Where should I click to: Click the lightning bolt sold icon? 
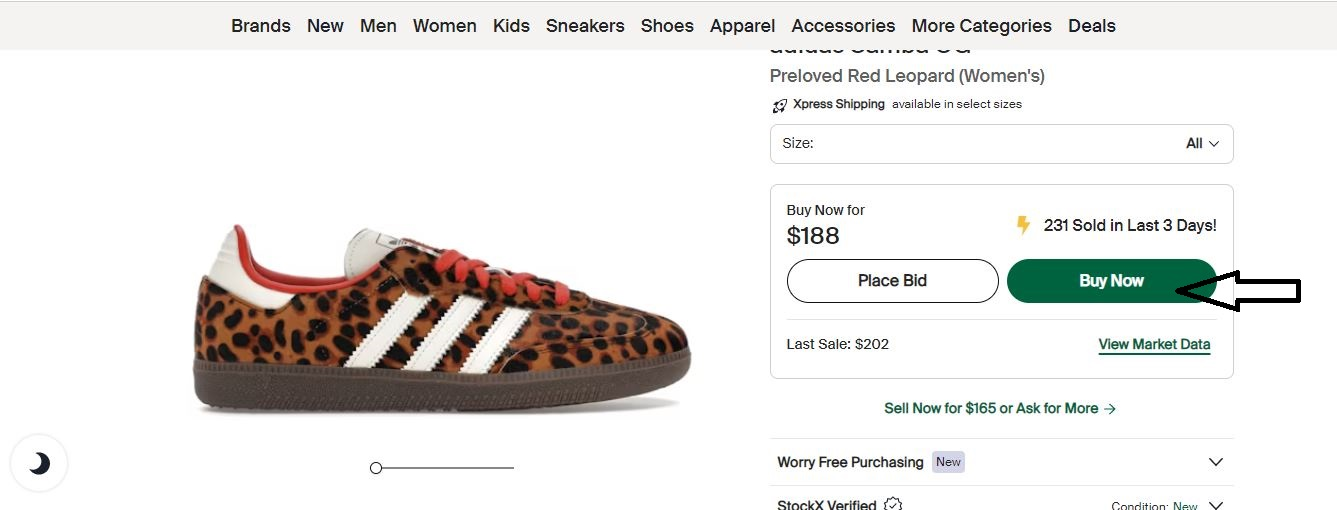pos(1023,225)
